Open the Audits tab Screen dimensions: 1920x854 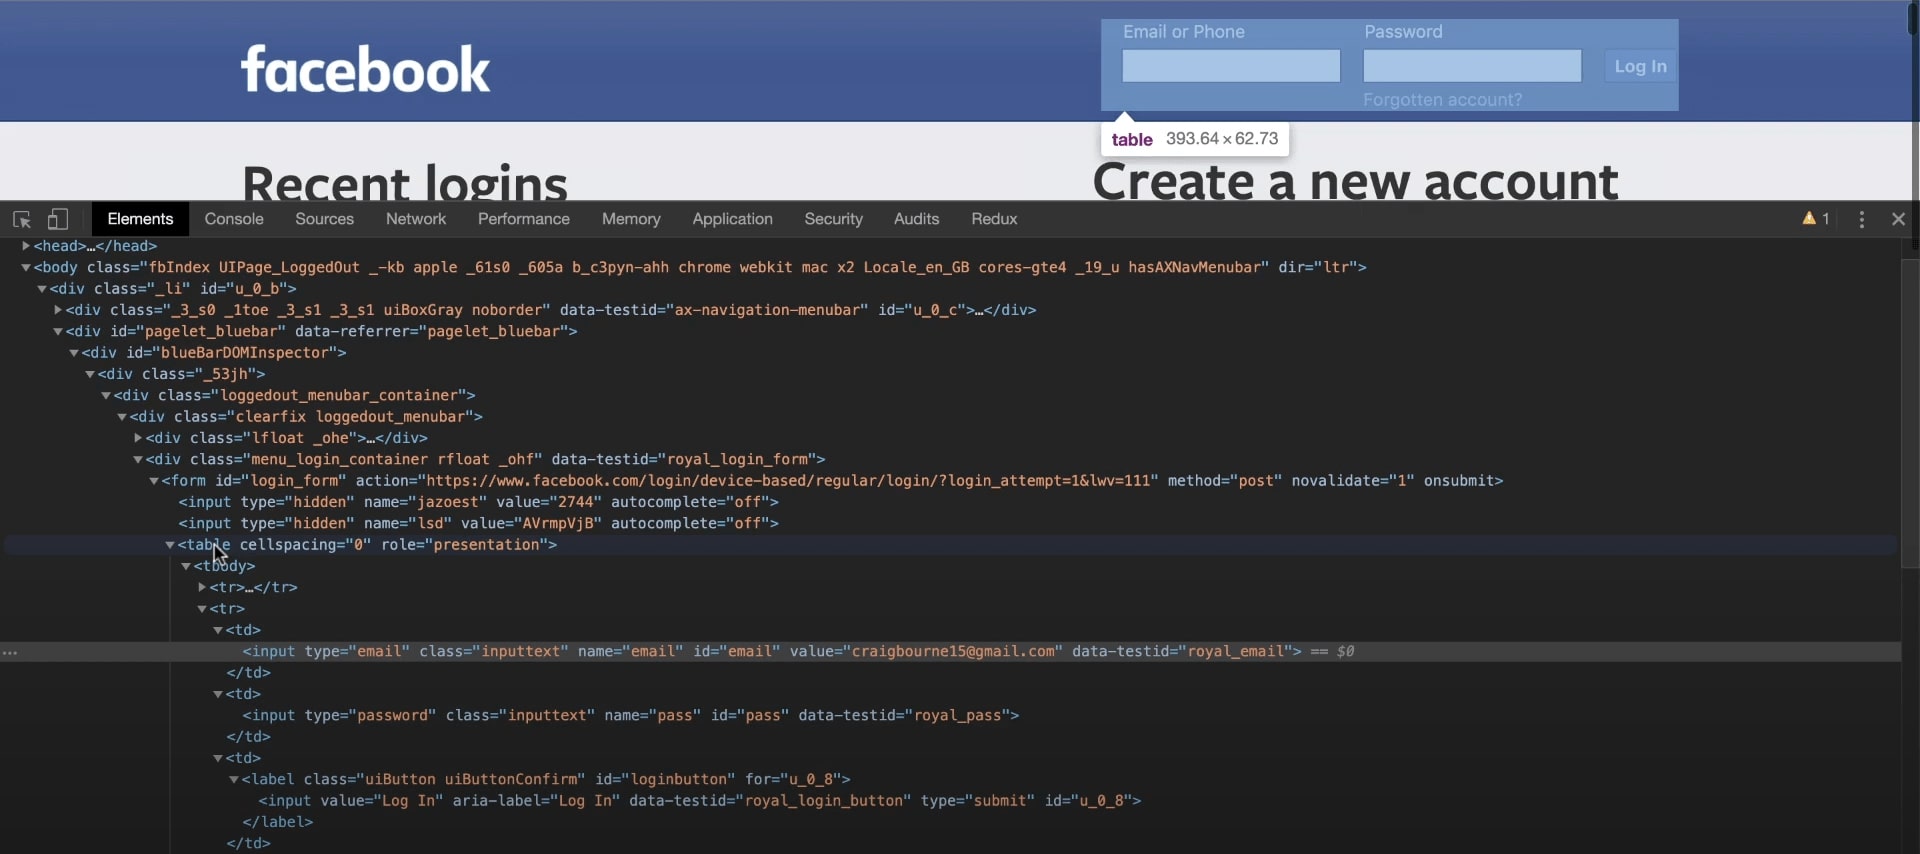(x=917, y=219)
